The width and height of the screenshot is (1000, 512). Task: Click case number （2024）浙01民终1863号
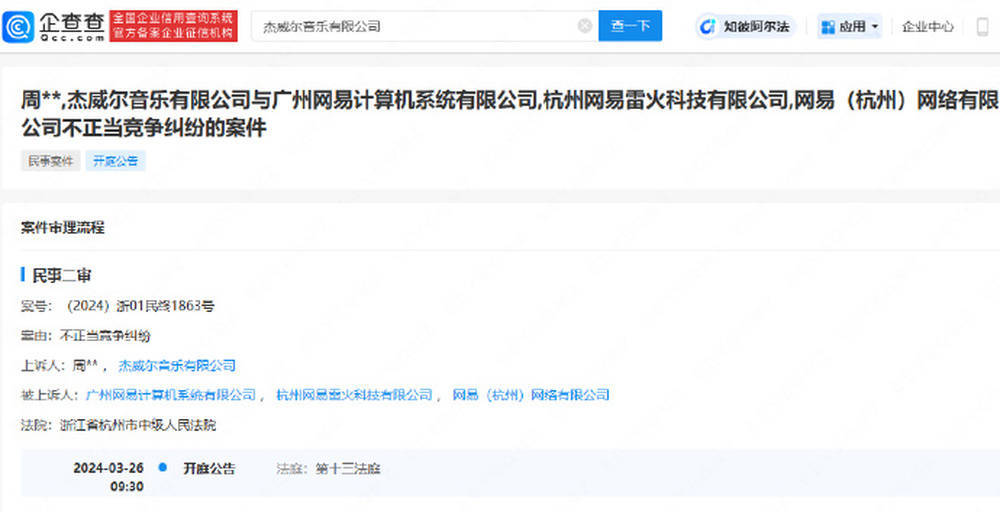[140, 306]
